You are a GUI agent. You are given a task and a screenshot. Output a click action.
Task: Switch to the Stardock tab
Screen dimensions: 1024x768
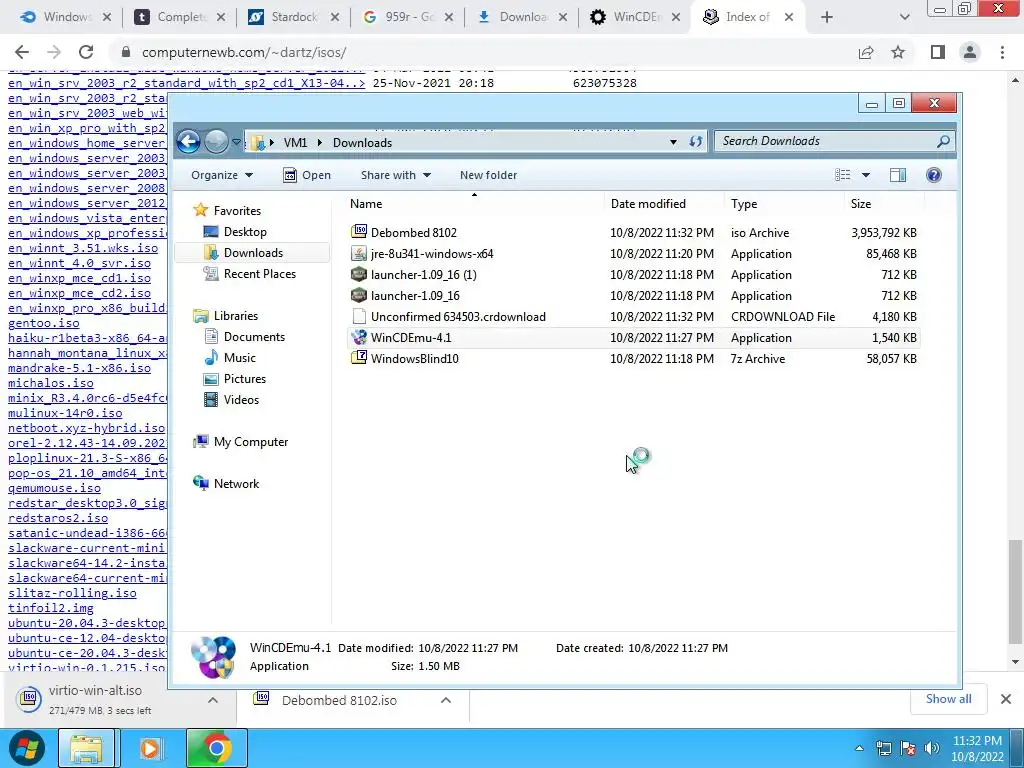pyautogui.click(x=294, y=17)
